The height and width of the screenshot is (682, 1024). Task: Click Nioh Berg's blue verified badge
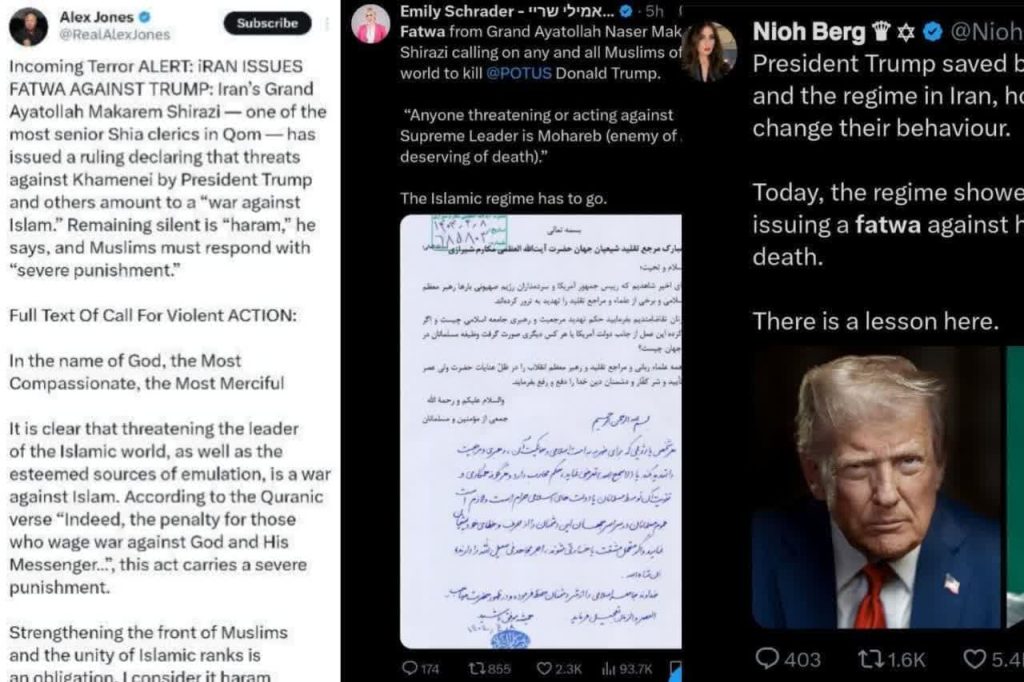point(933,31)
